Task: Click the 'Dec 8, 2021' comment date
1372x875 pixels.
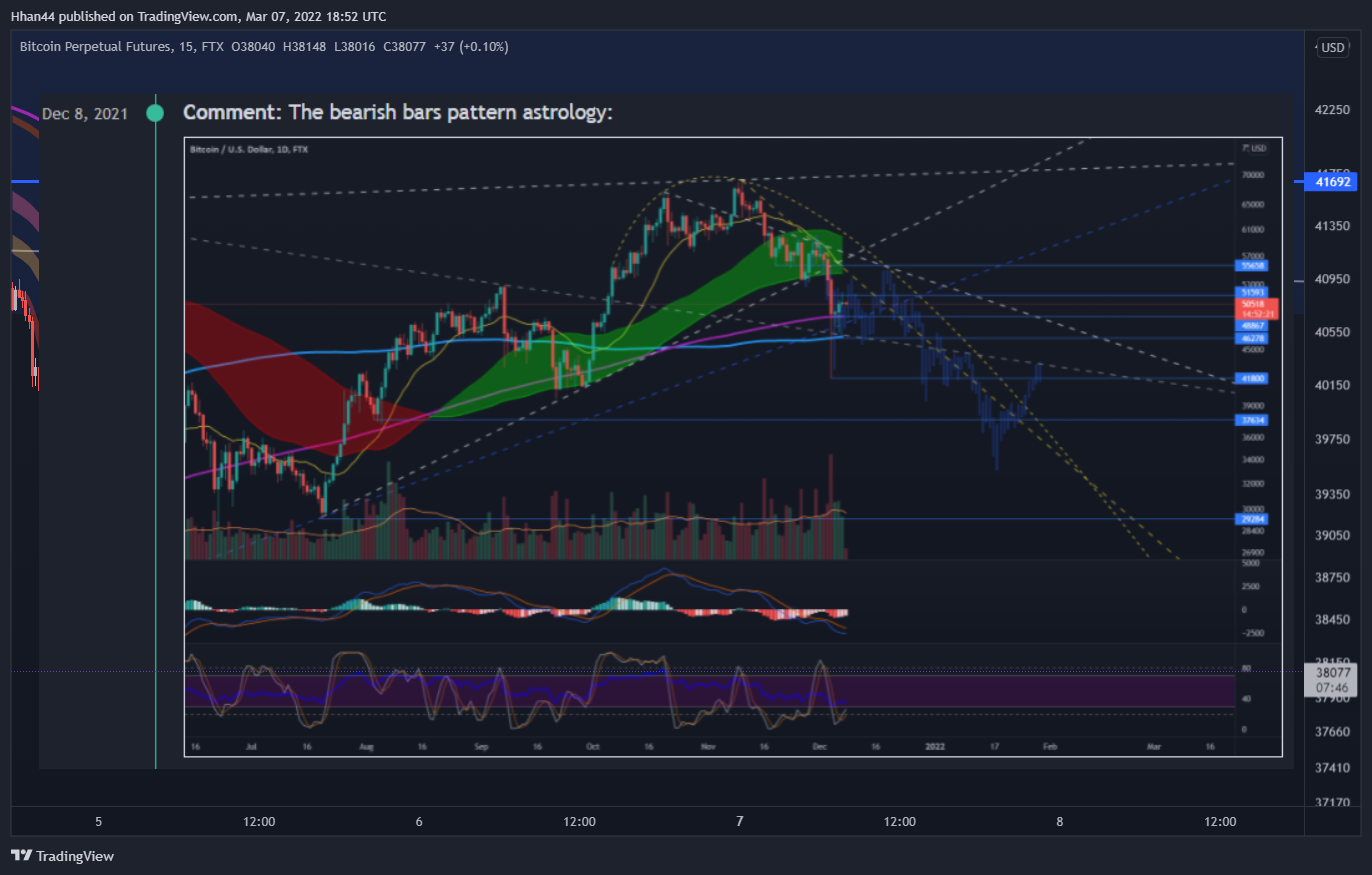Action: point(86,114)
